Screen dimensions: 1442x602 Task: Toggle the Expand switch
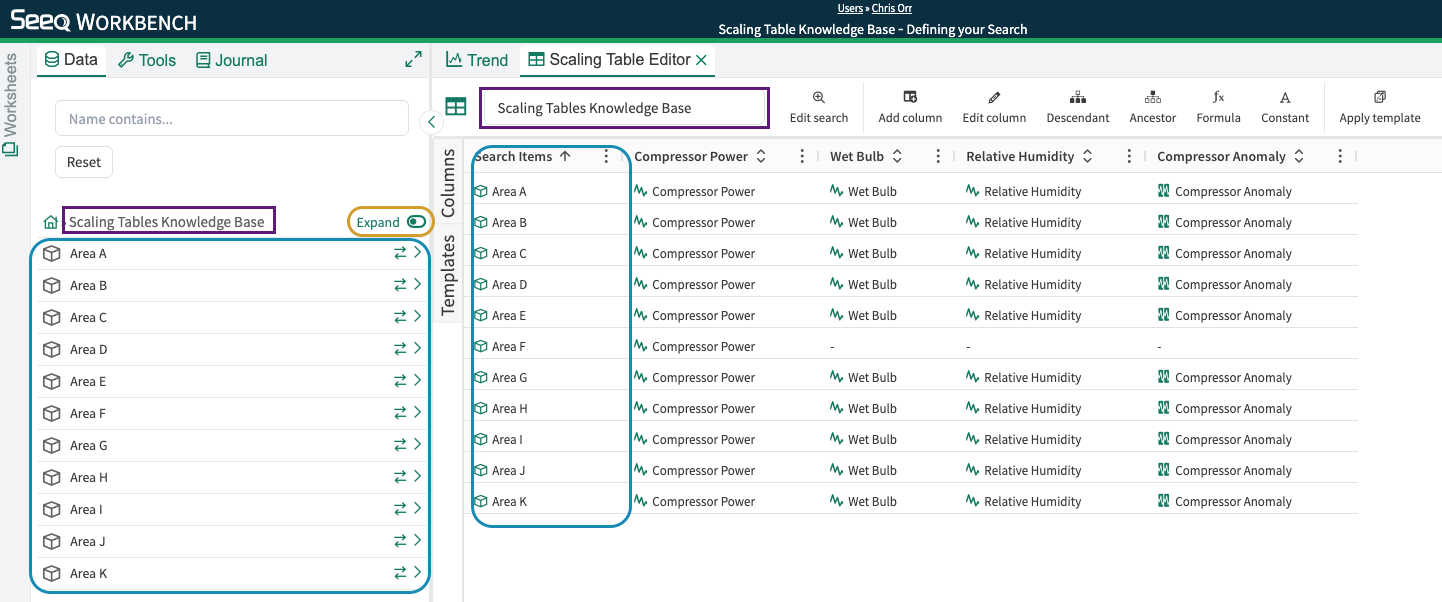tap(416, 222)
